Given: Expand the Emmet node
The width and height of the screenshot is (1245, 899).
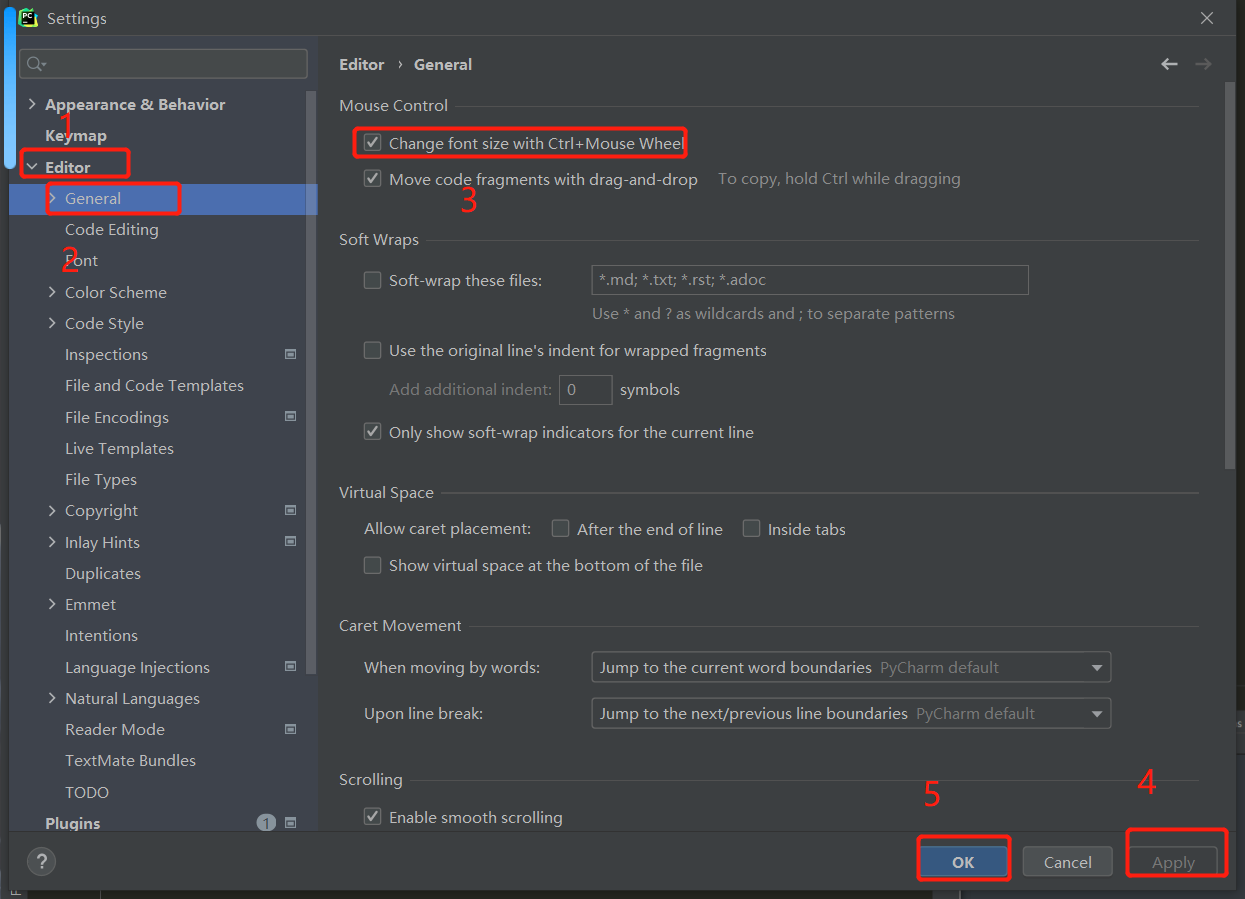Looking at the screenshot, I should 52,604.
